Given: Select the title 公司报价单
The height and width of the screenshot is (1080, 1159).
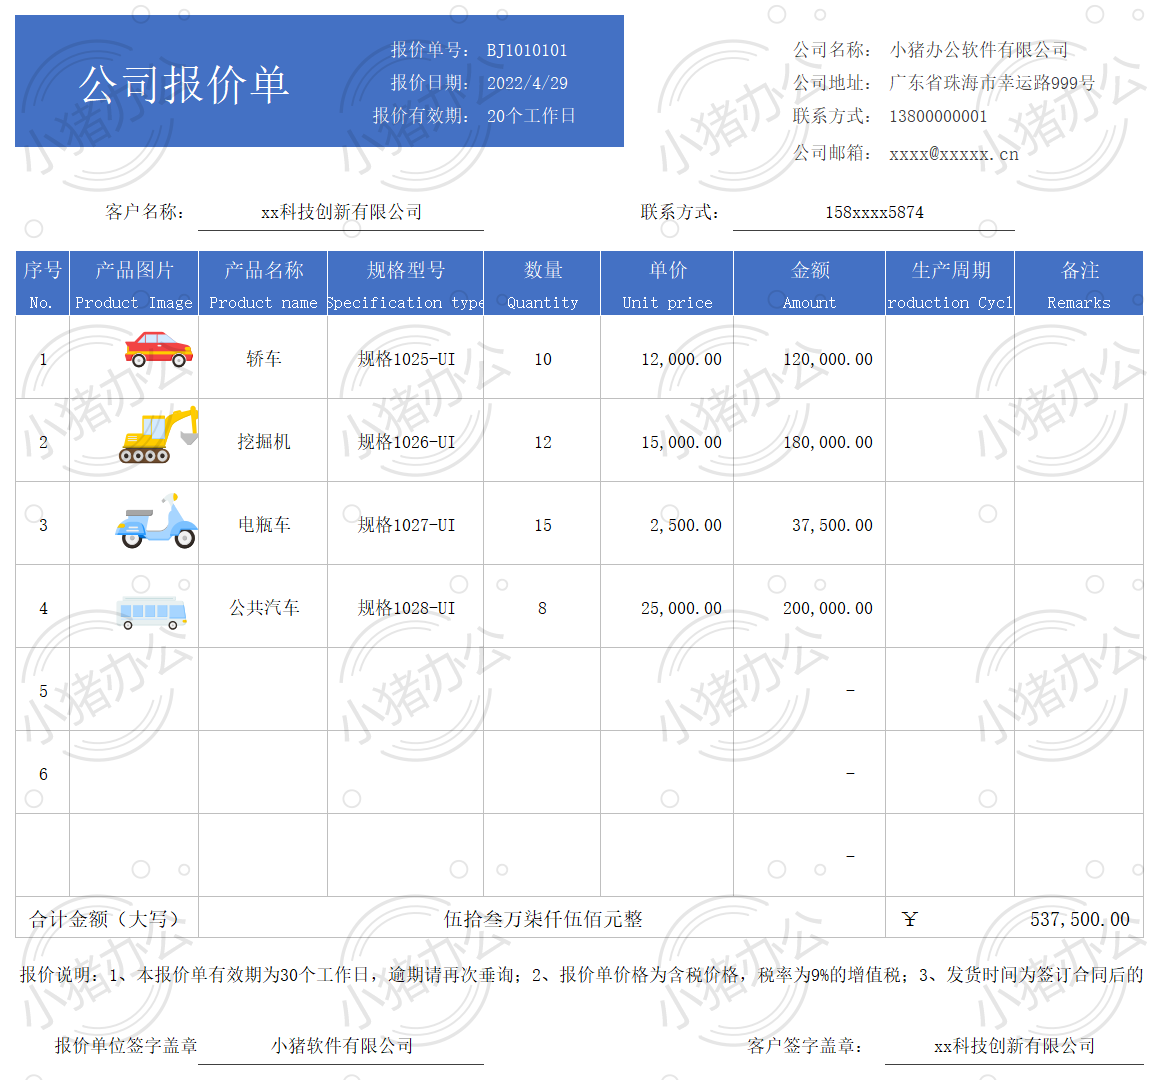Looking at the screenshot, I should (183, 84).
